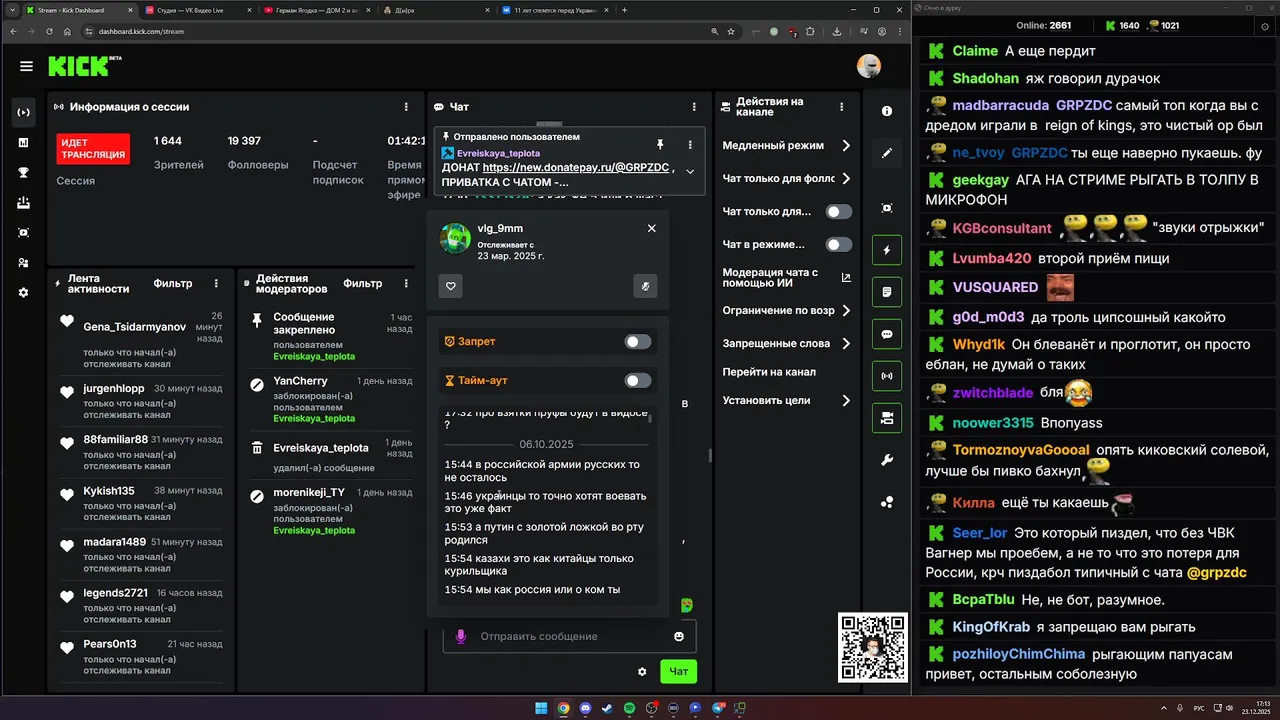Click Gena_Tsidarmyanov in the activity feed
The width and height of the screenshot is (1280, 720).
(135, 327)
